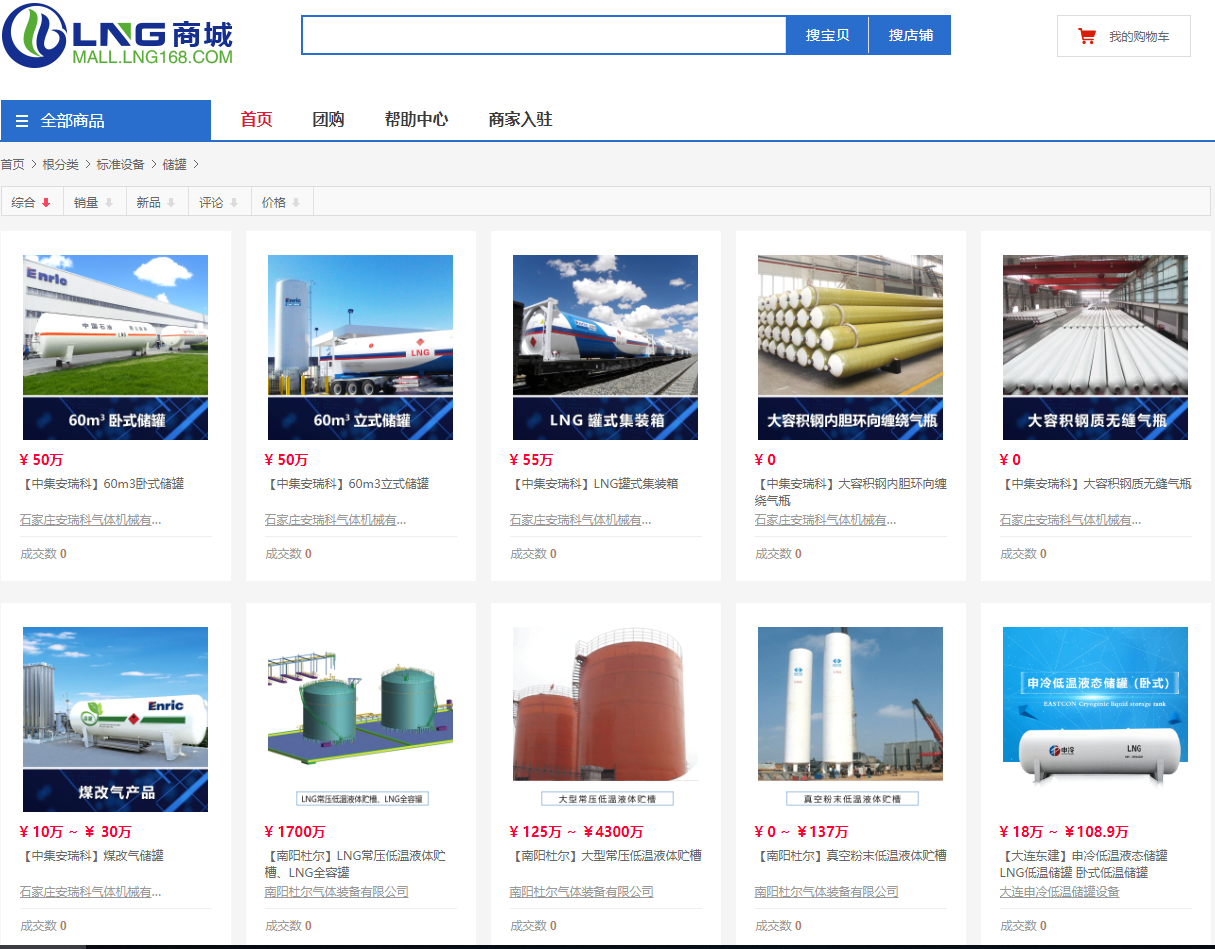
Task: Open the 全部商品 hamburger menu icon
Action: click(22, 121)
